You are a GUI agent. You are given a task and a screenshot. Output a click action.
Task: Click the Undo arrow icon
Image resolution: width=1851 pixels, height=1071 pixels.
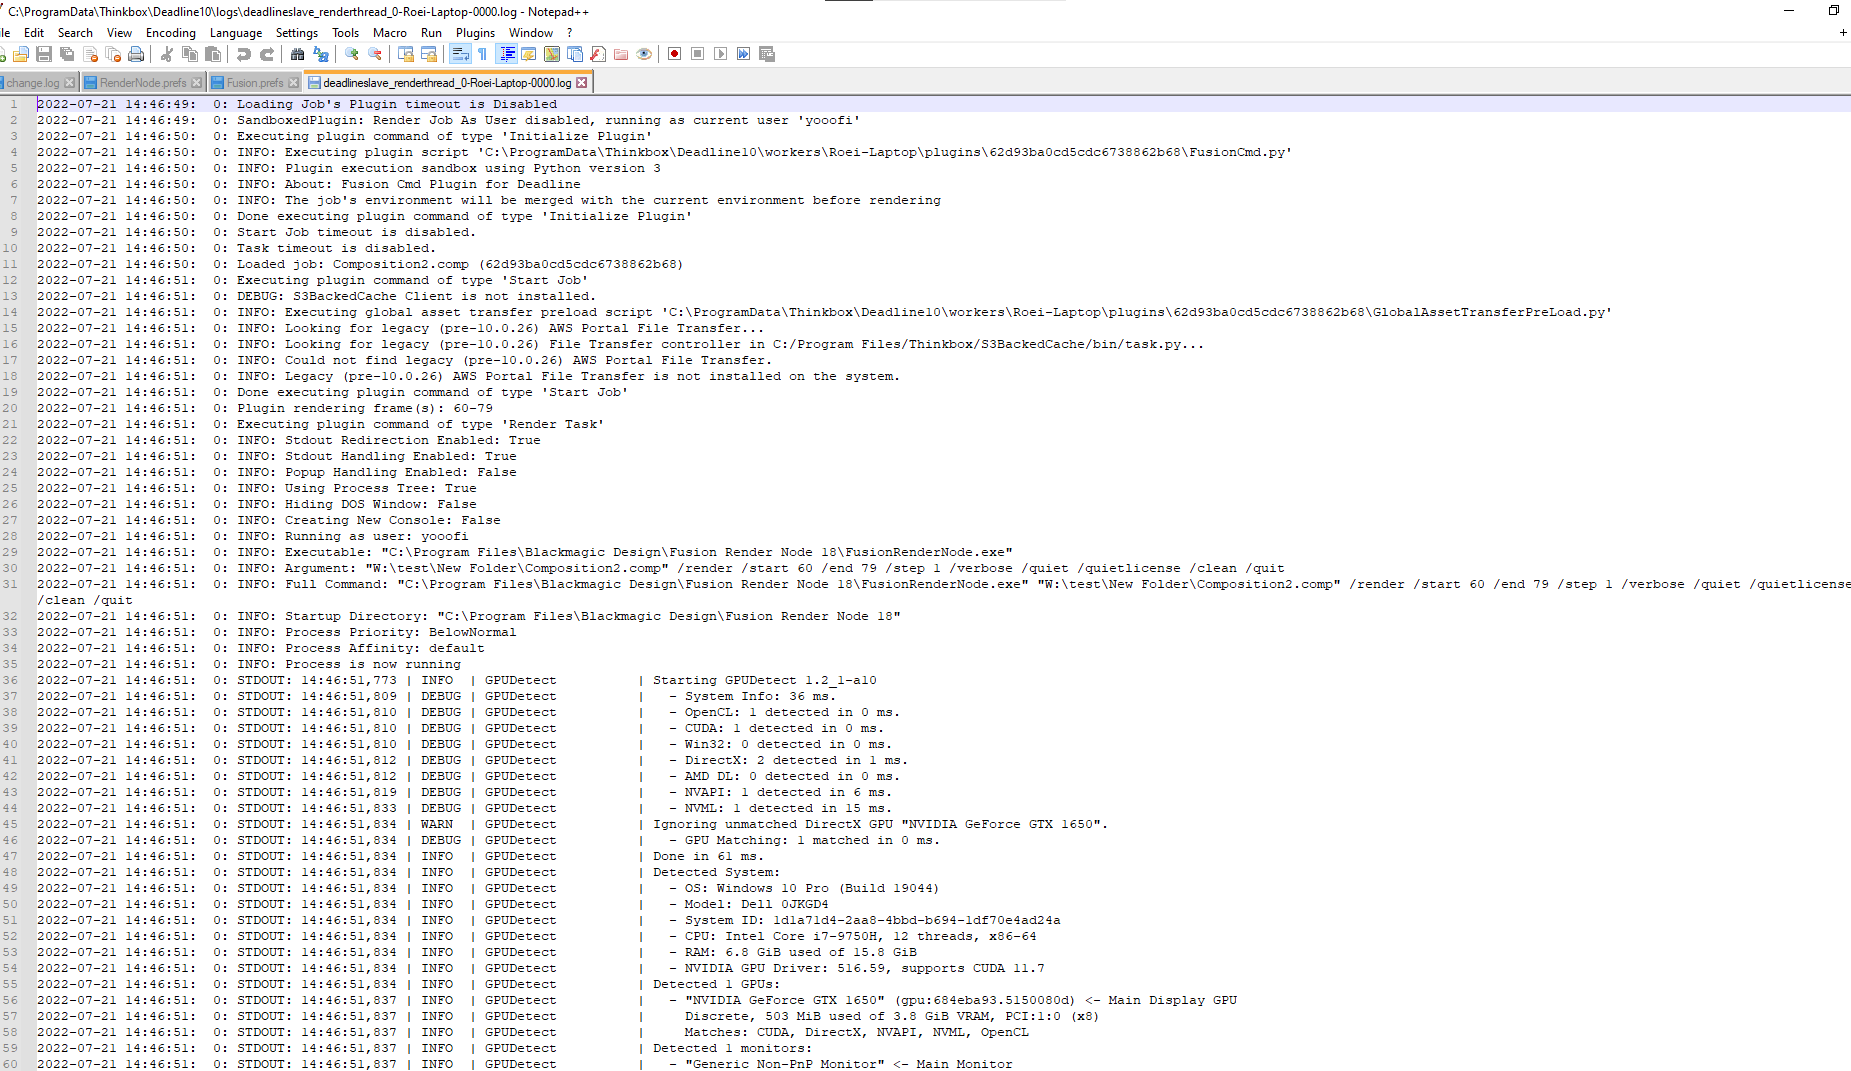point(244,54)
